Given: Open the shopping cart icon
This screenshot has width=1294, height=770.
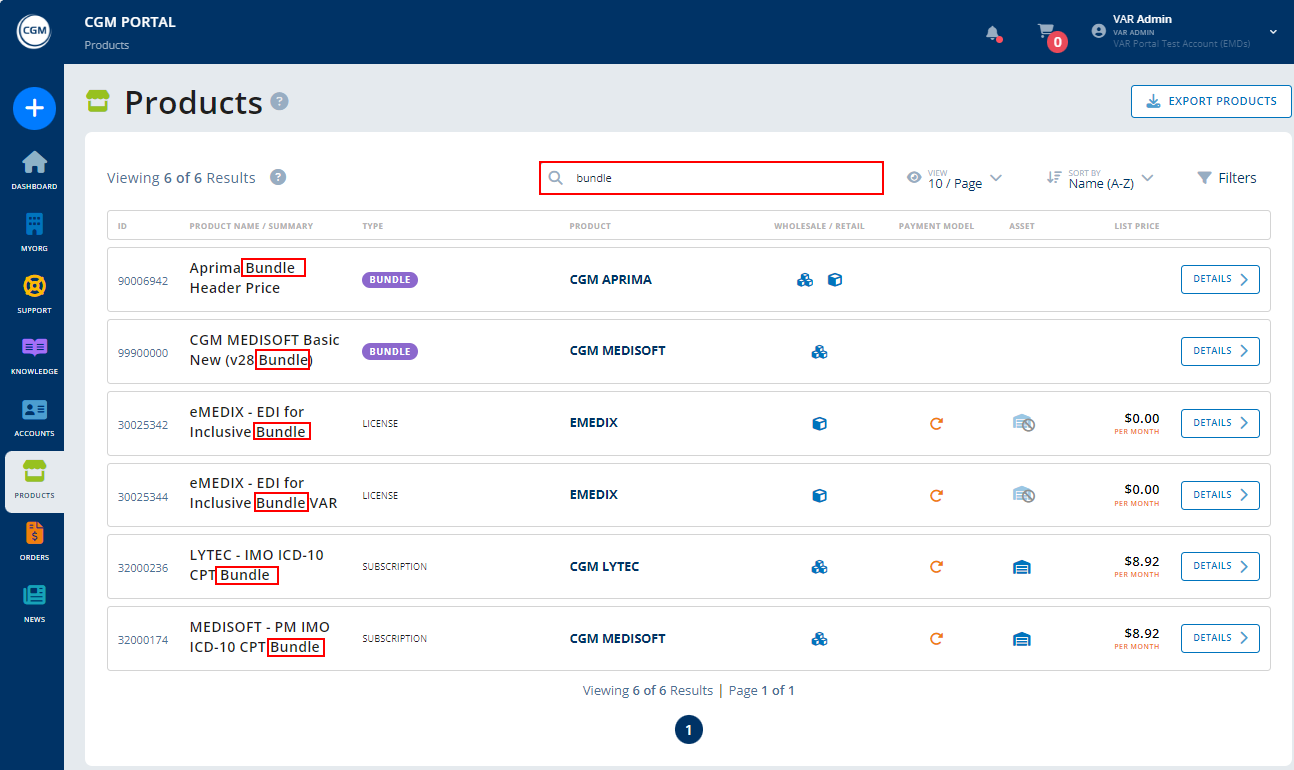Looking at the screenshot, I should [1046, 32].
